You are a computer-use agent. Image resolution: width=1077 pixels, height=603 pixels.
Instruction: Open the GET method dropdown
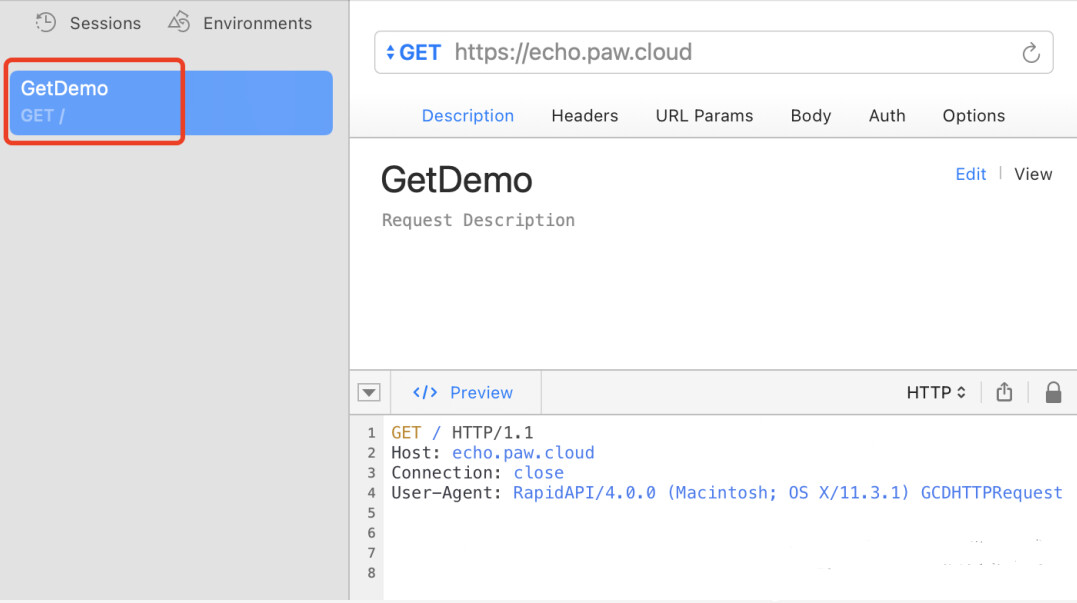pos(413,53)
